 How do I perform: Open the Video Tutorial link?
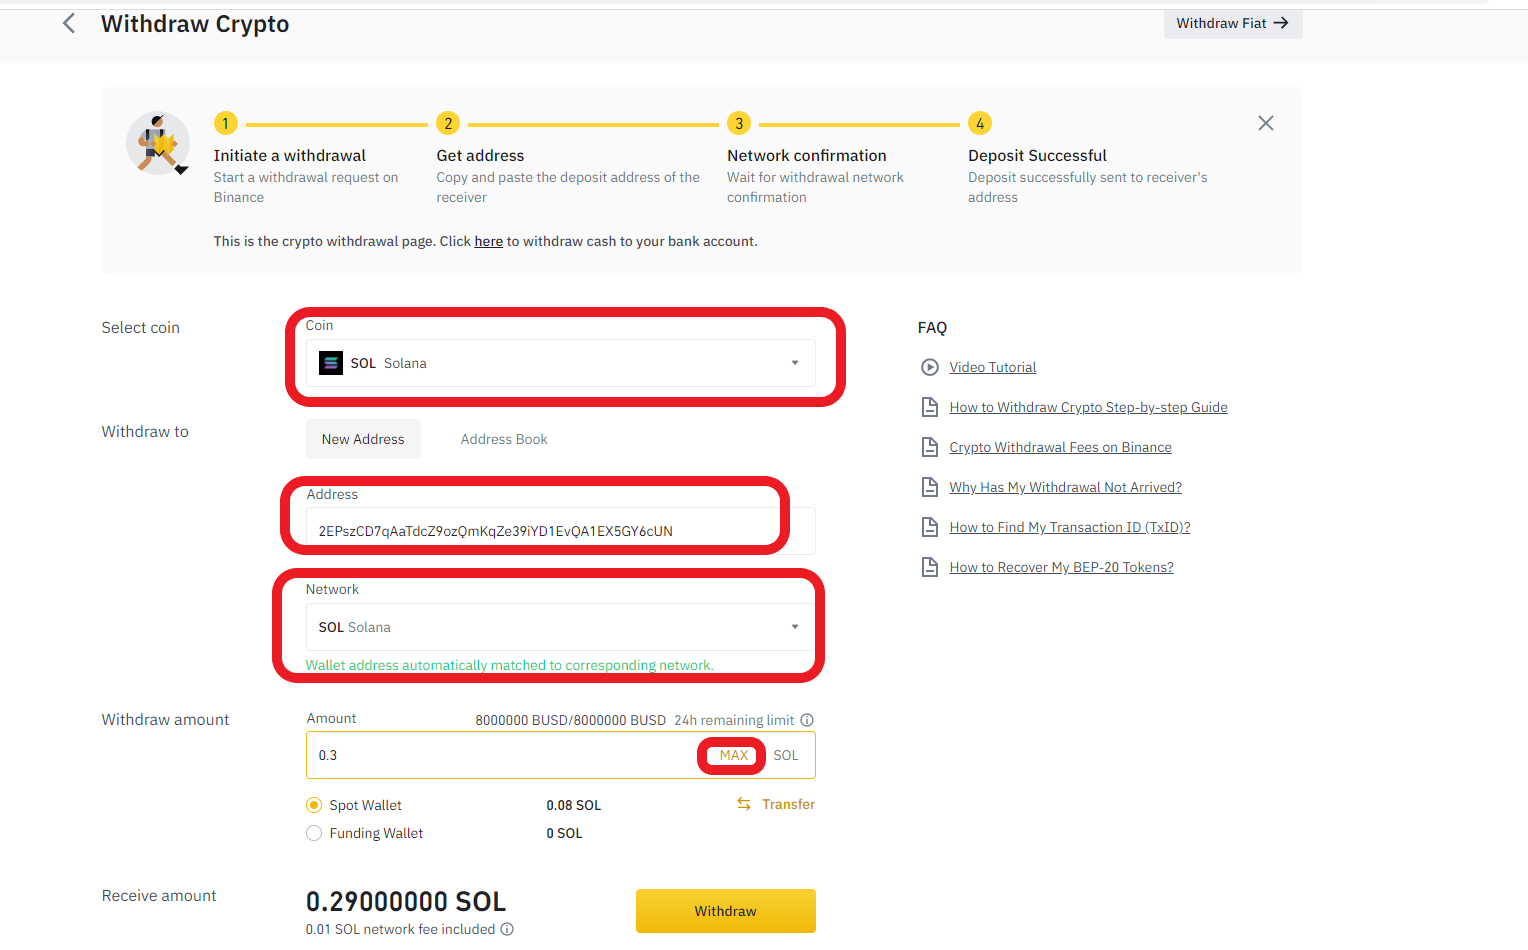click(992, 367)
